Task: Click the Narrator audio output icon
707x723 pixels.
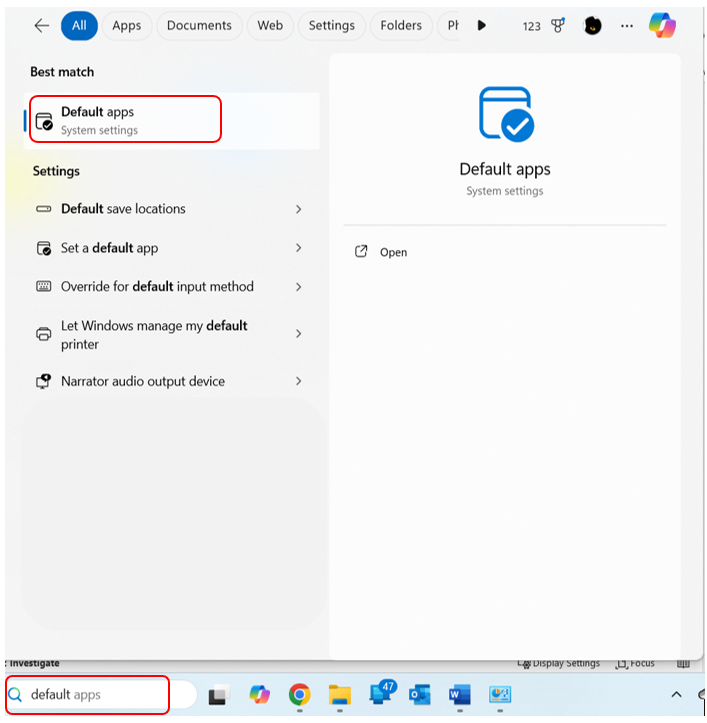Action: (44, 381)
